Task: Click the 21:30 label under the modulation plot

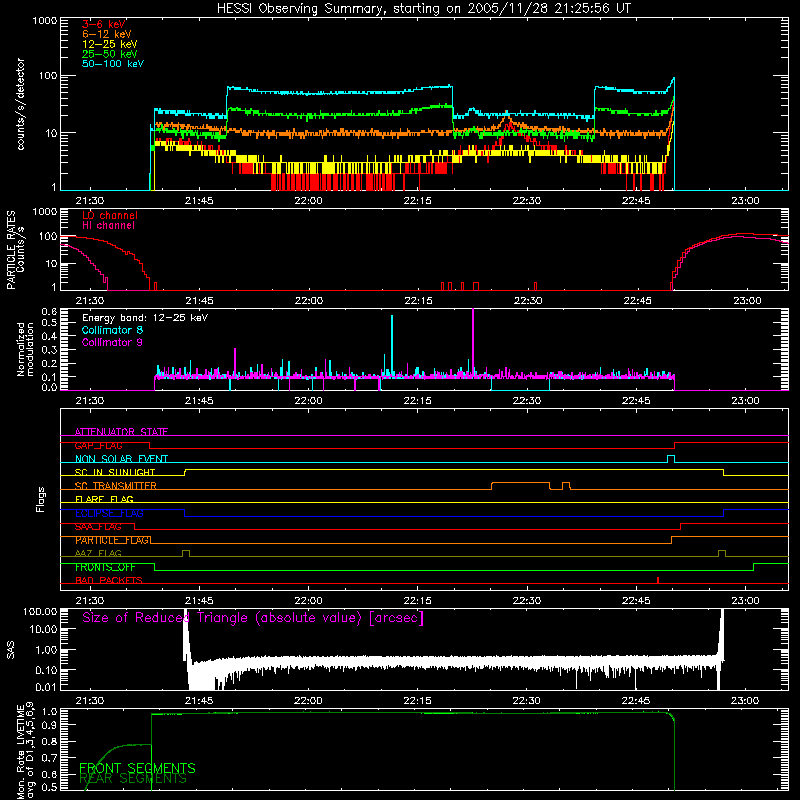Action: tap(90, 400)
